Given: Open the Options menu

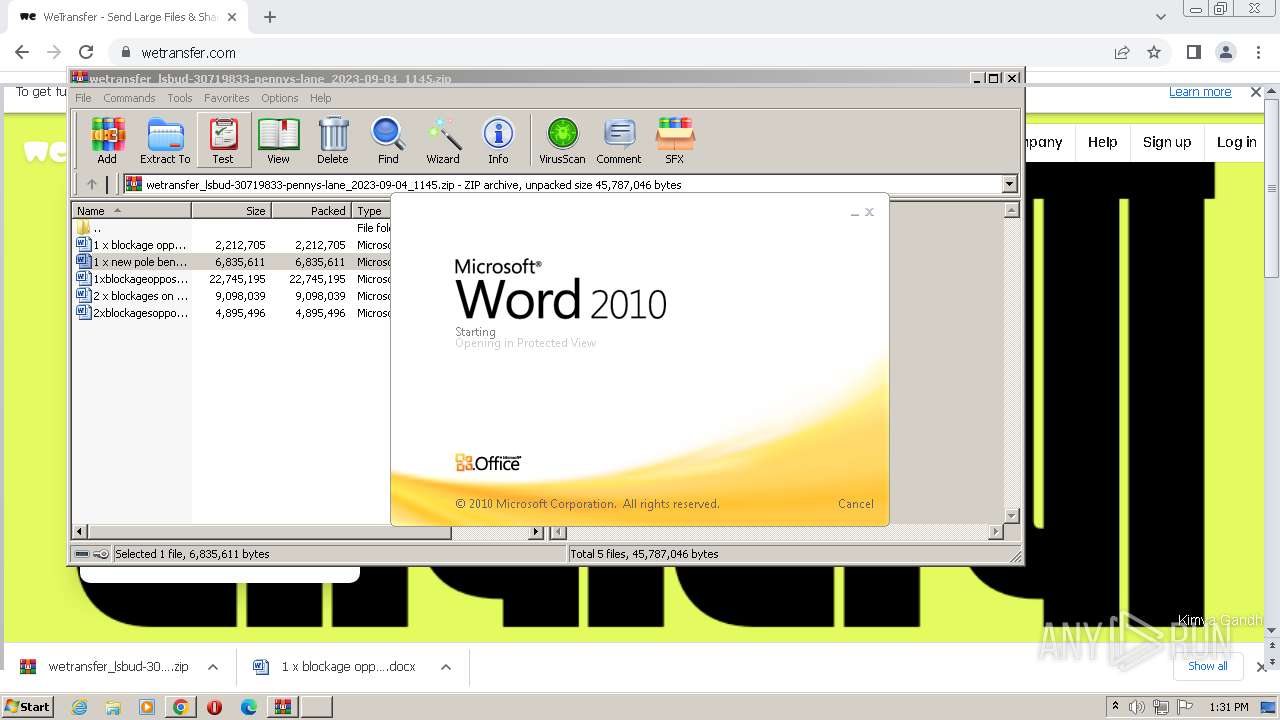Looking at the screenshot, I should coord(280,98).
